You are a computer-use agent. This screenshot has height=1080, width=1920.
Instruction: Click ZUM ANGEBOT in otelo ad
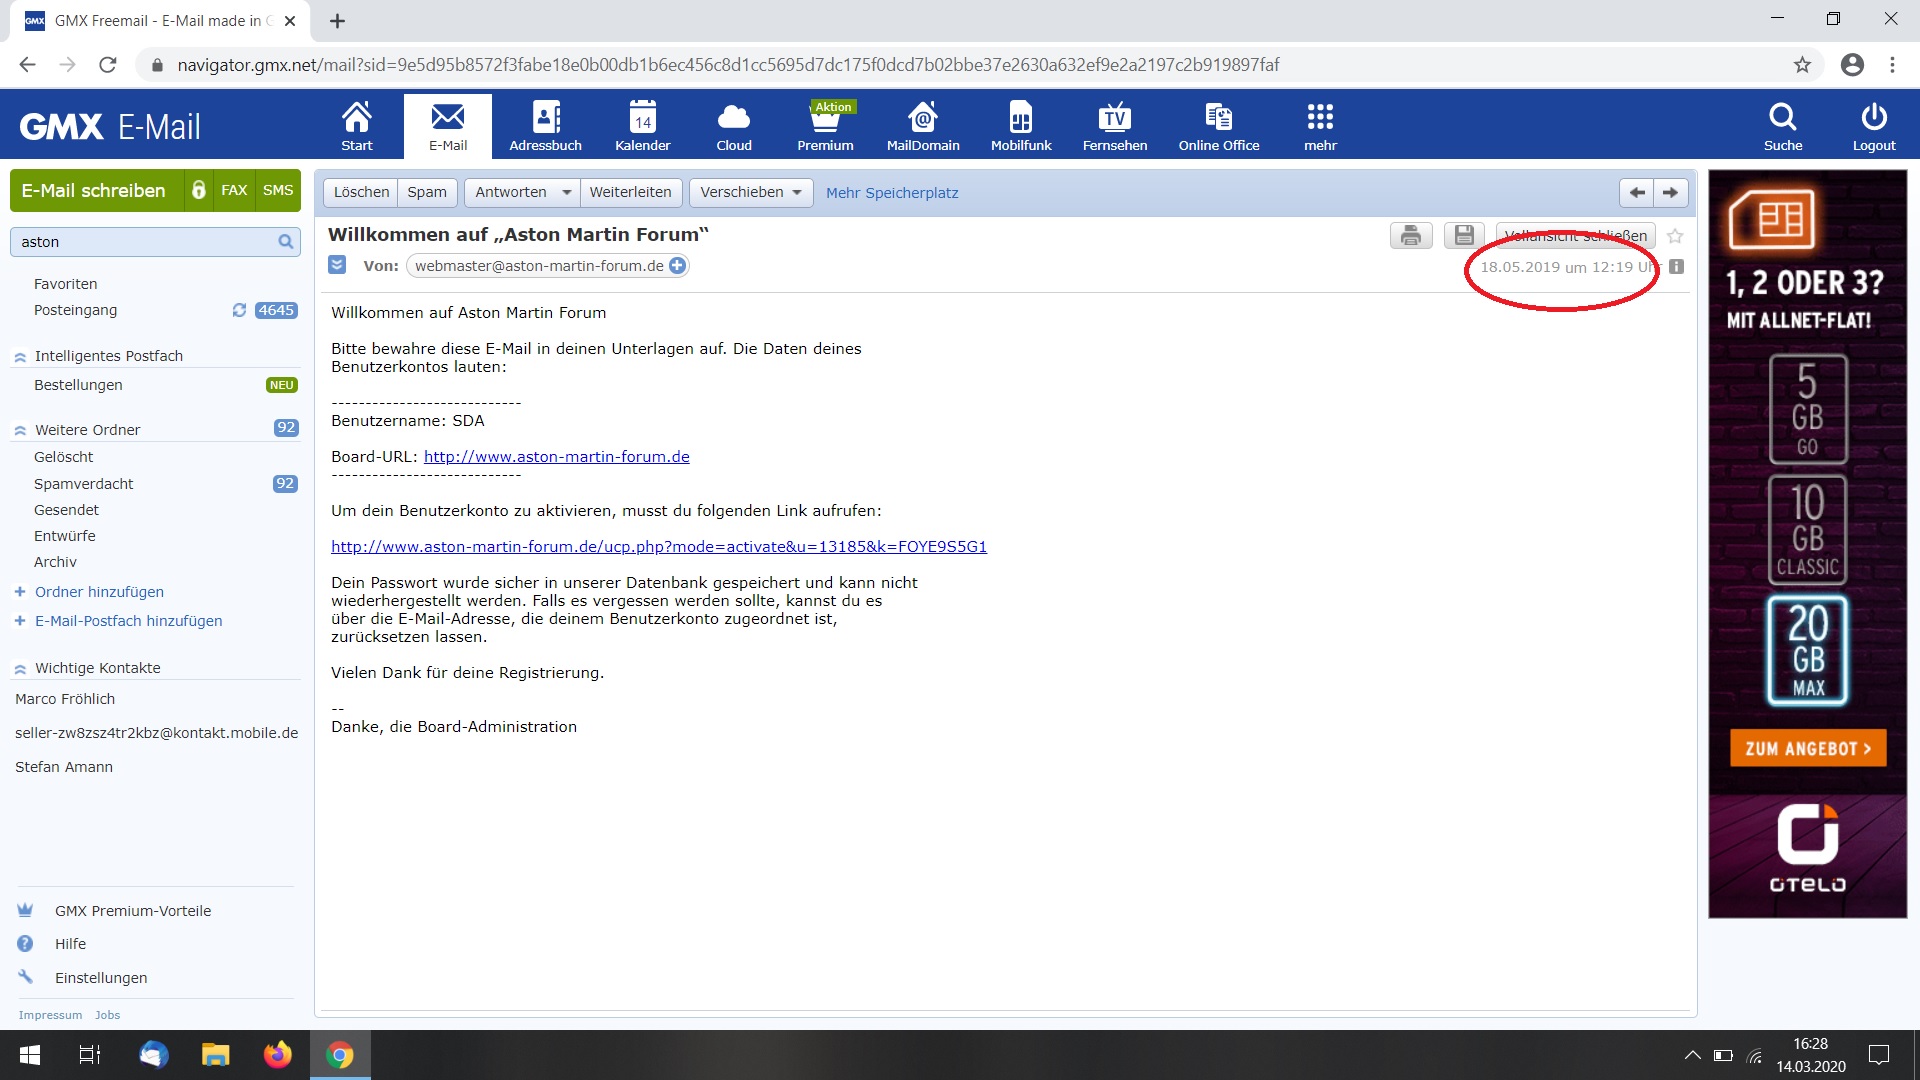(x=1808, y=749)
